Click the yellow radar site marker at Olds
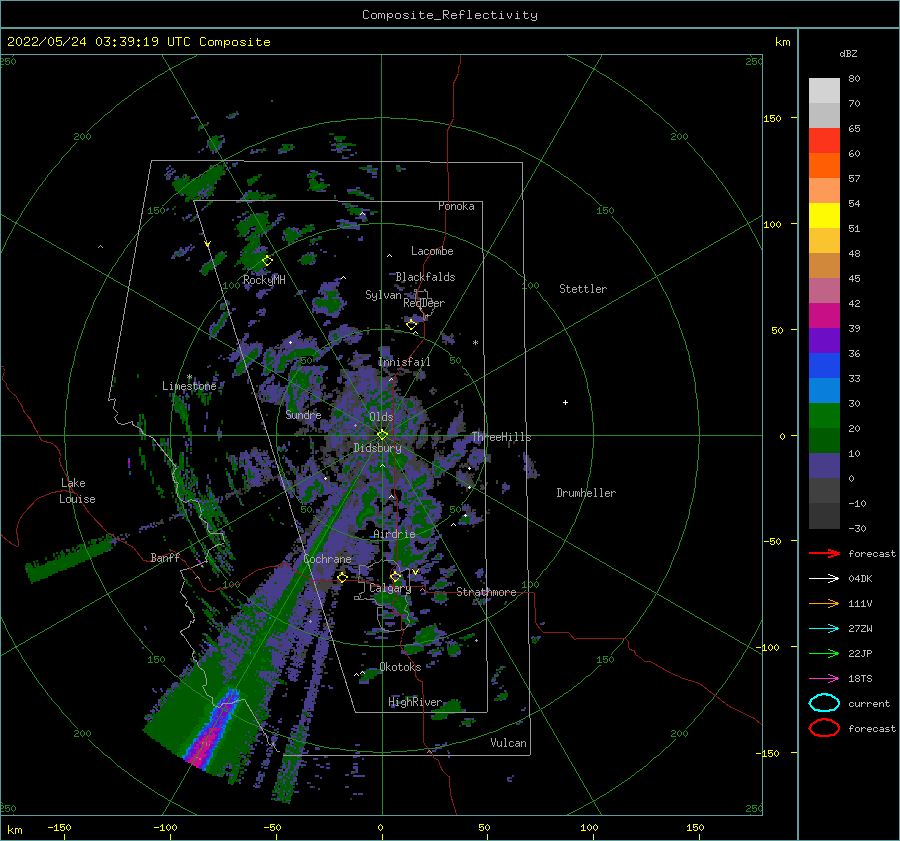This screenshot has height=841, width=900. (382, 435)
